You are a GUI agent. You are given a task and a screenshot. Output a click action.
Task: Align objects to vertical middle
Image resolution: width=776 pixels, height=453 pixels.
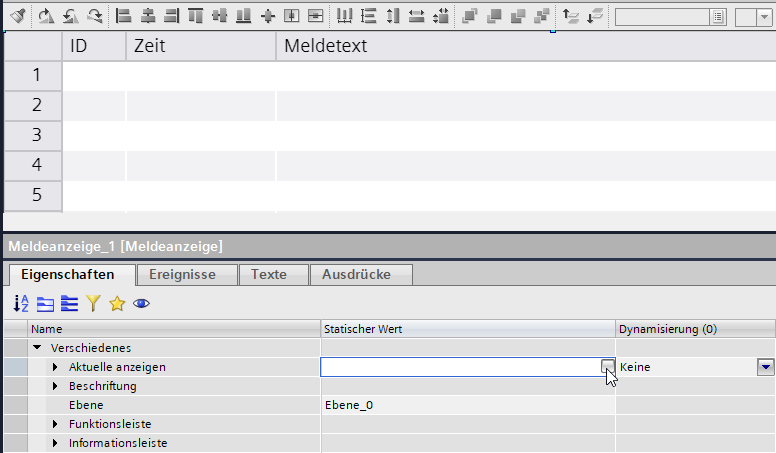point(219,16)
